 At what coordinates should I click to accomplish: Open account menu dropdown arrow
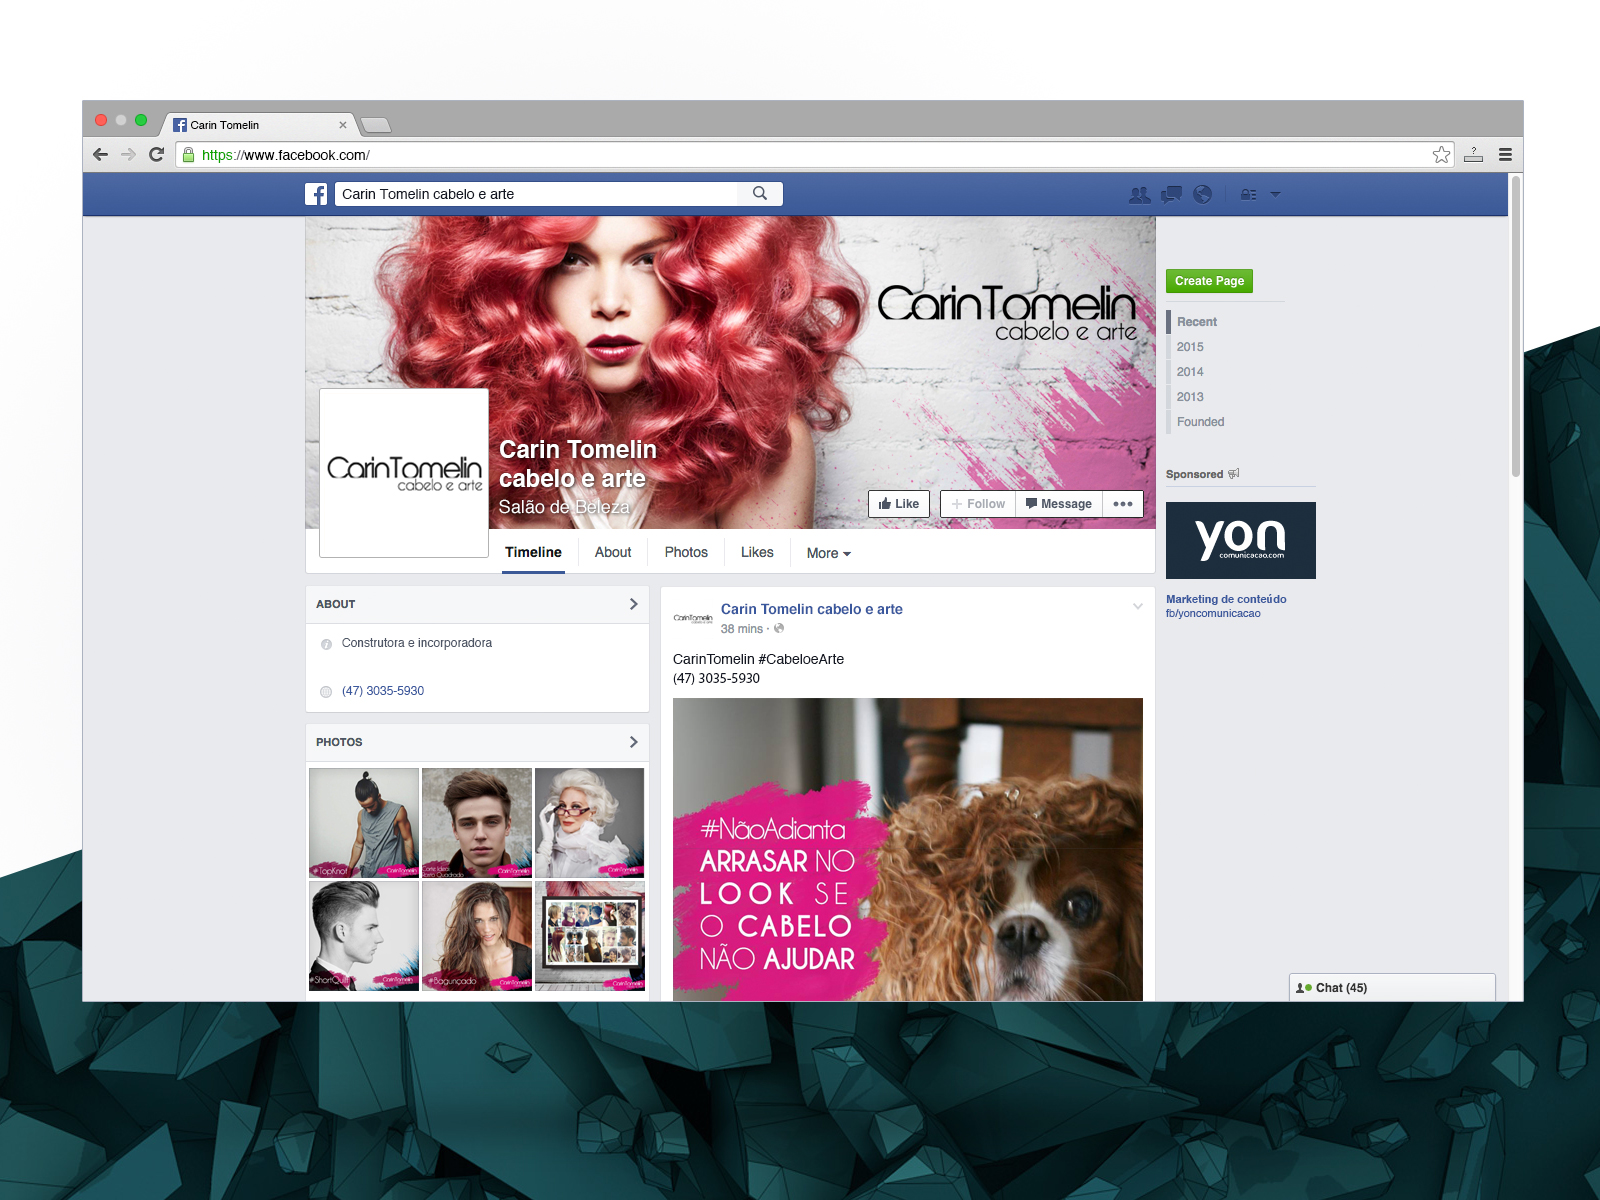tap(1275, 195)
